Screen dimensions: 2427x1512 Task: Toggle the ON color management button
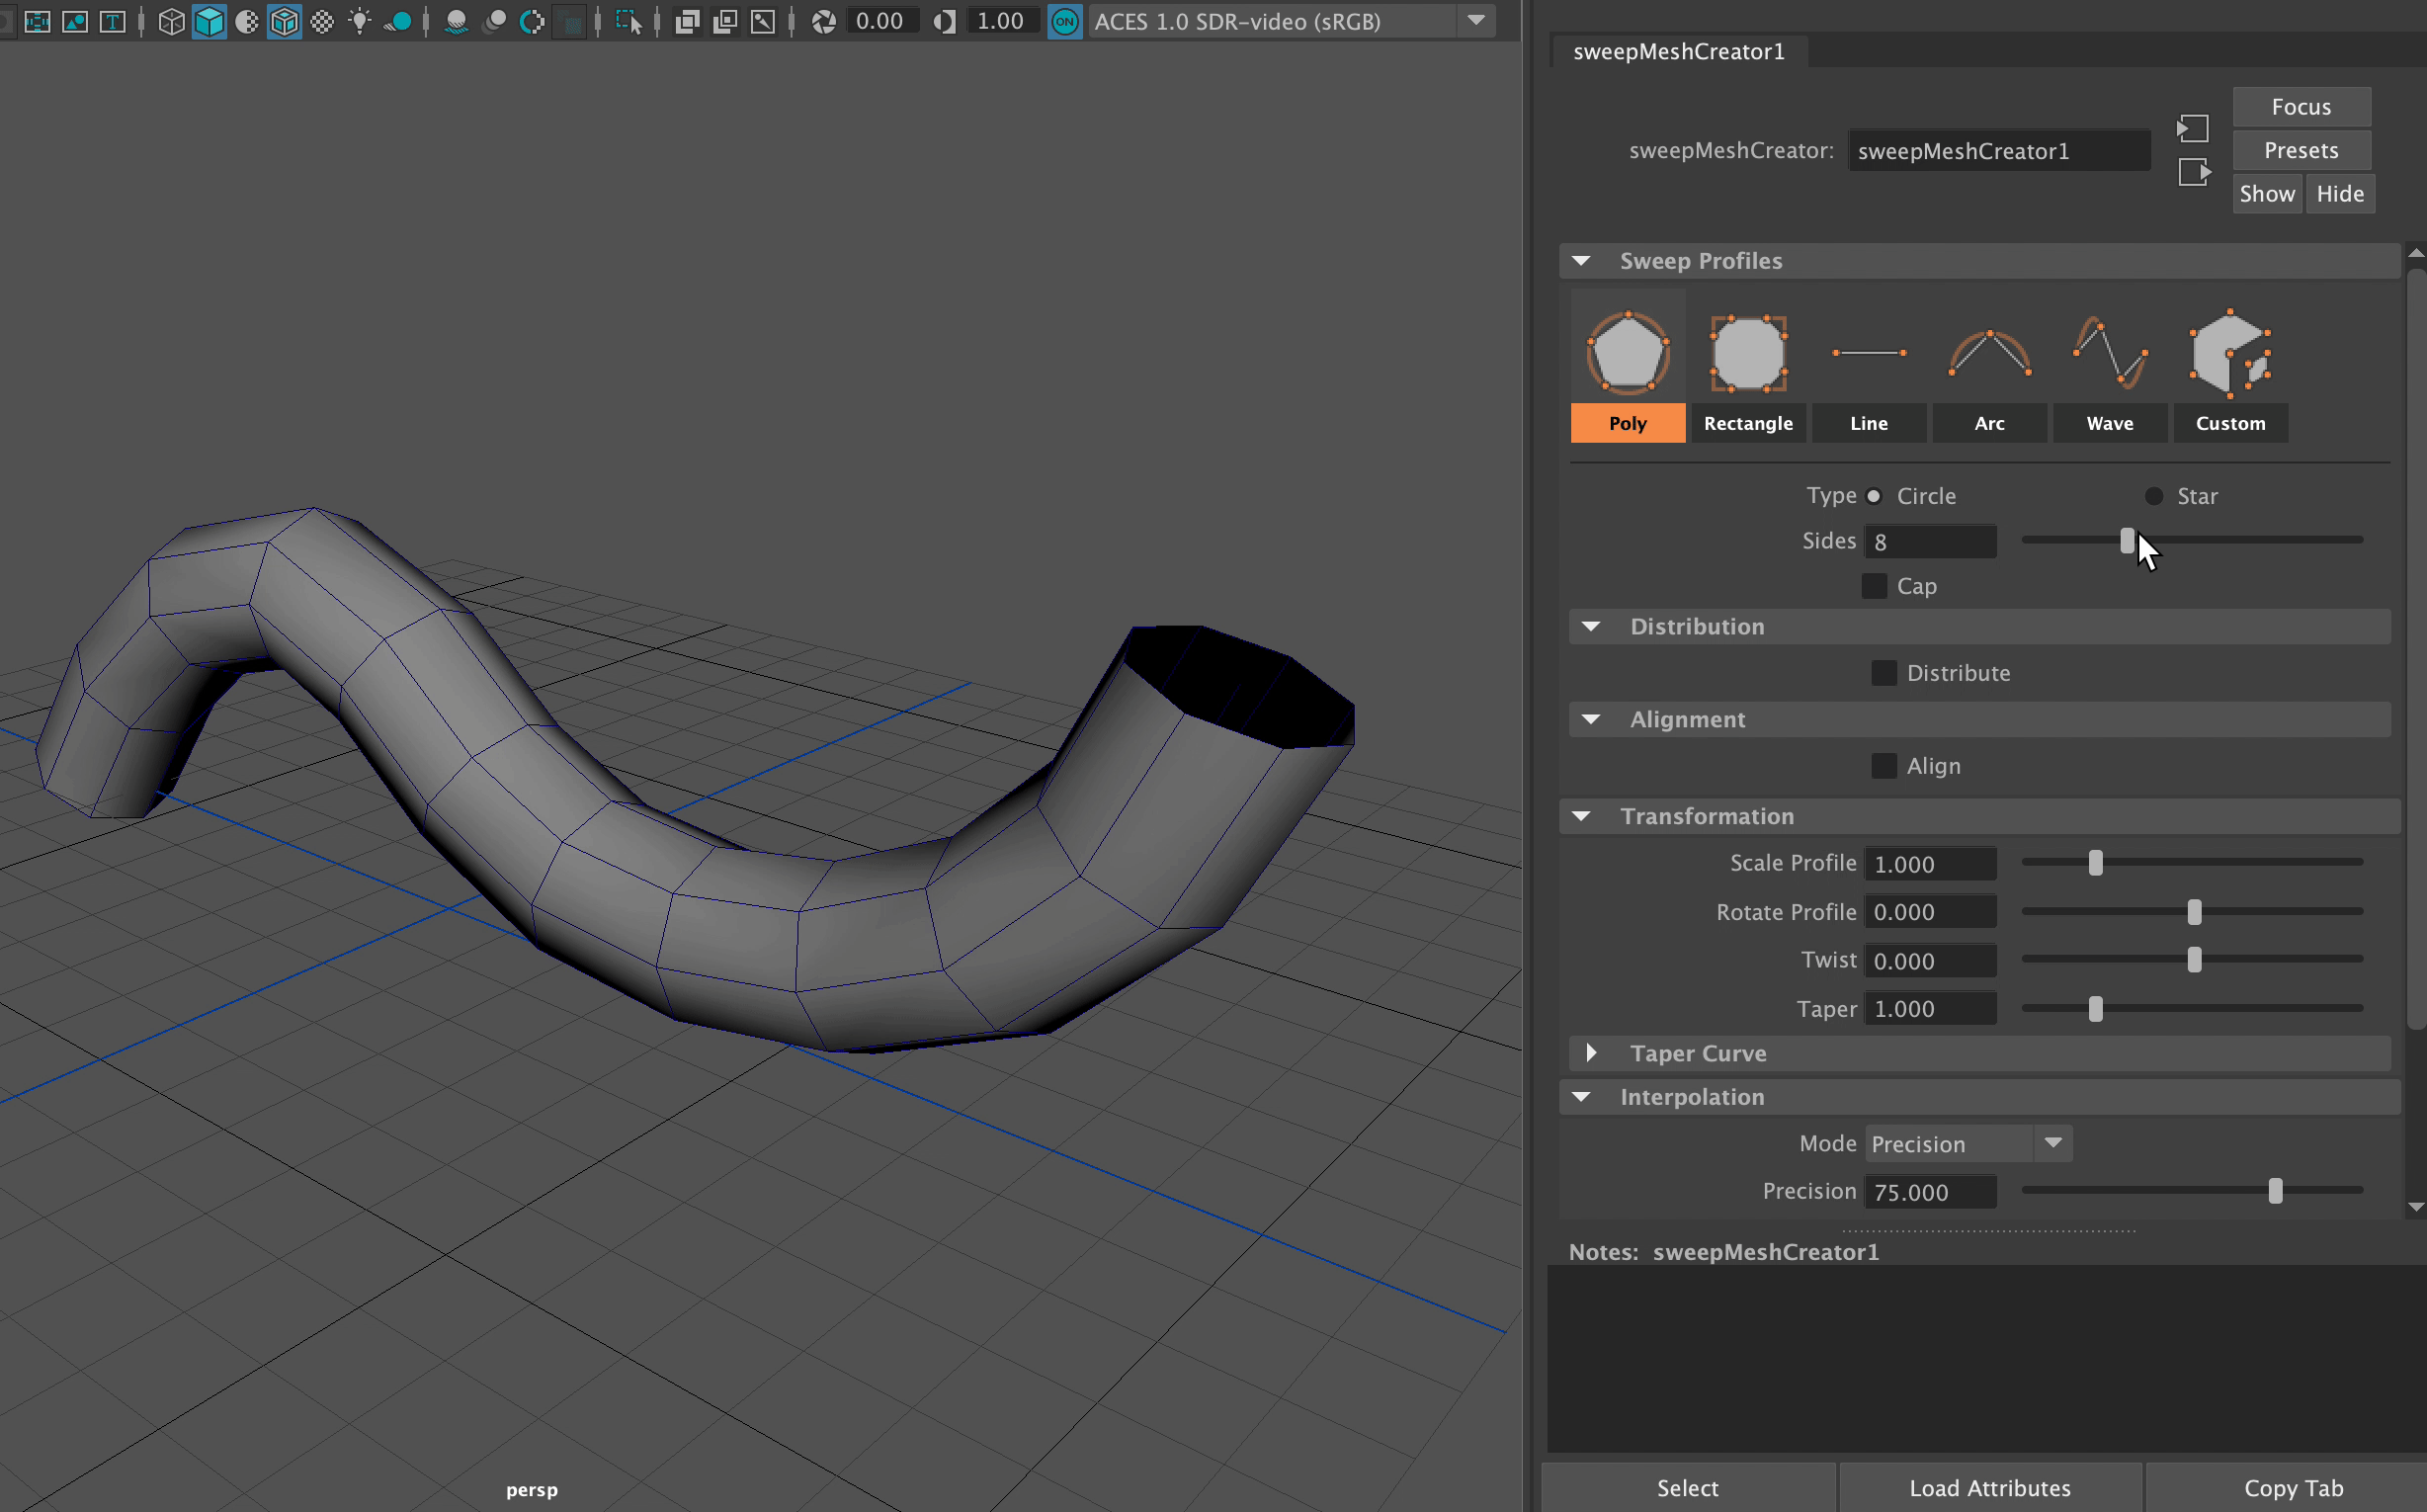[x=1064, y=20]
